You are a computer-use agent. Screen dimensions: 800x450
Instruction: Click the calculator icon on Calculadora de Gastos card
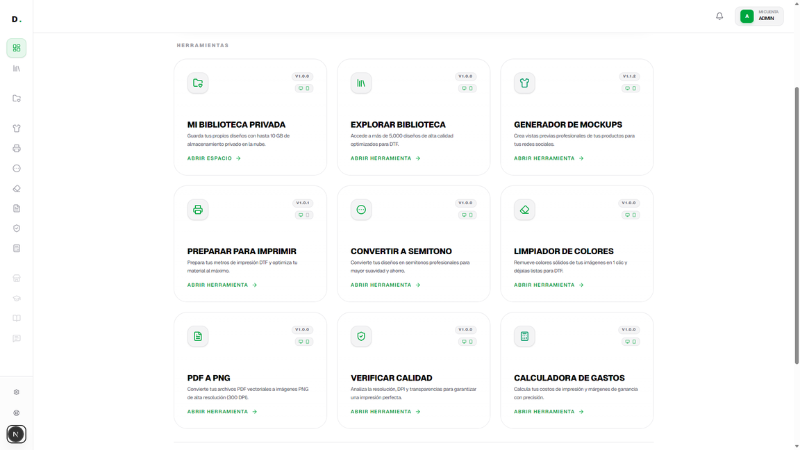click(524, 336)
